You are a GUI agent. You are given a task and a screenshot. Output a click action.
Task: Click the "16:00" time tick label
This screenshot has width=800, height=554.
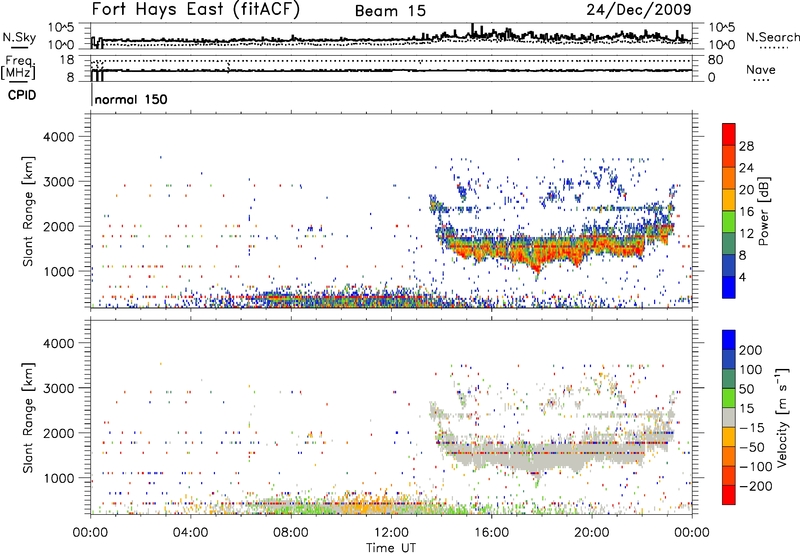pos(491,533)
